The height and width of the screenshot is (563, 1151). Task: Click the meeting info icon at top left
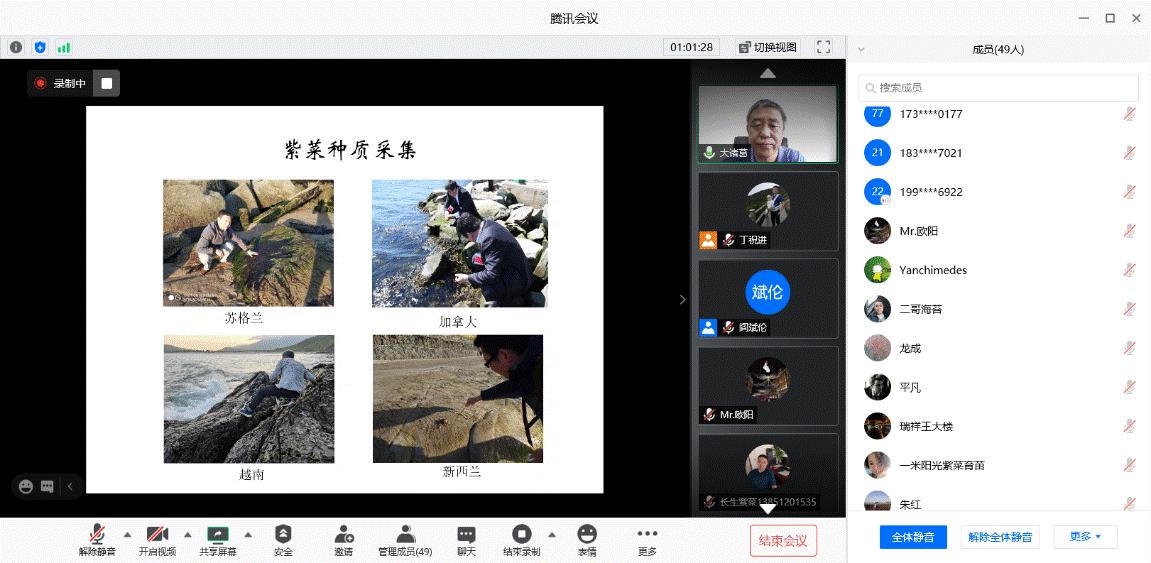(16, 47)
